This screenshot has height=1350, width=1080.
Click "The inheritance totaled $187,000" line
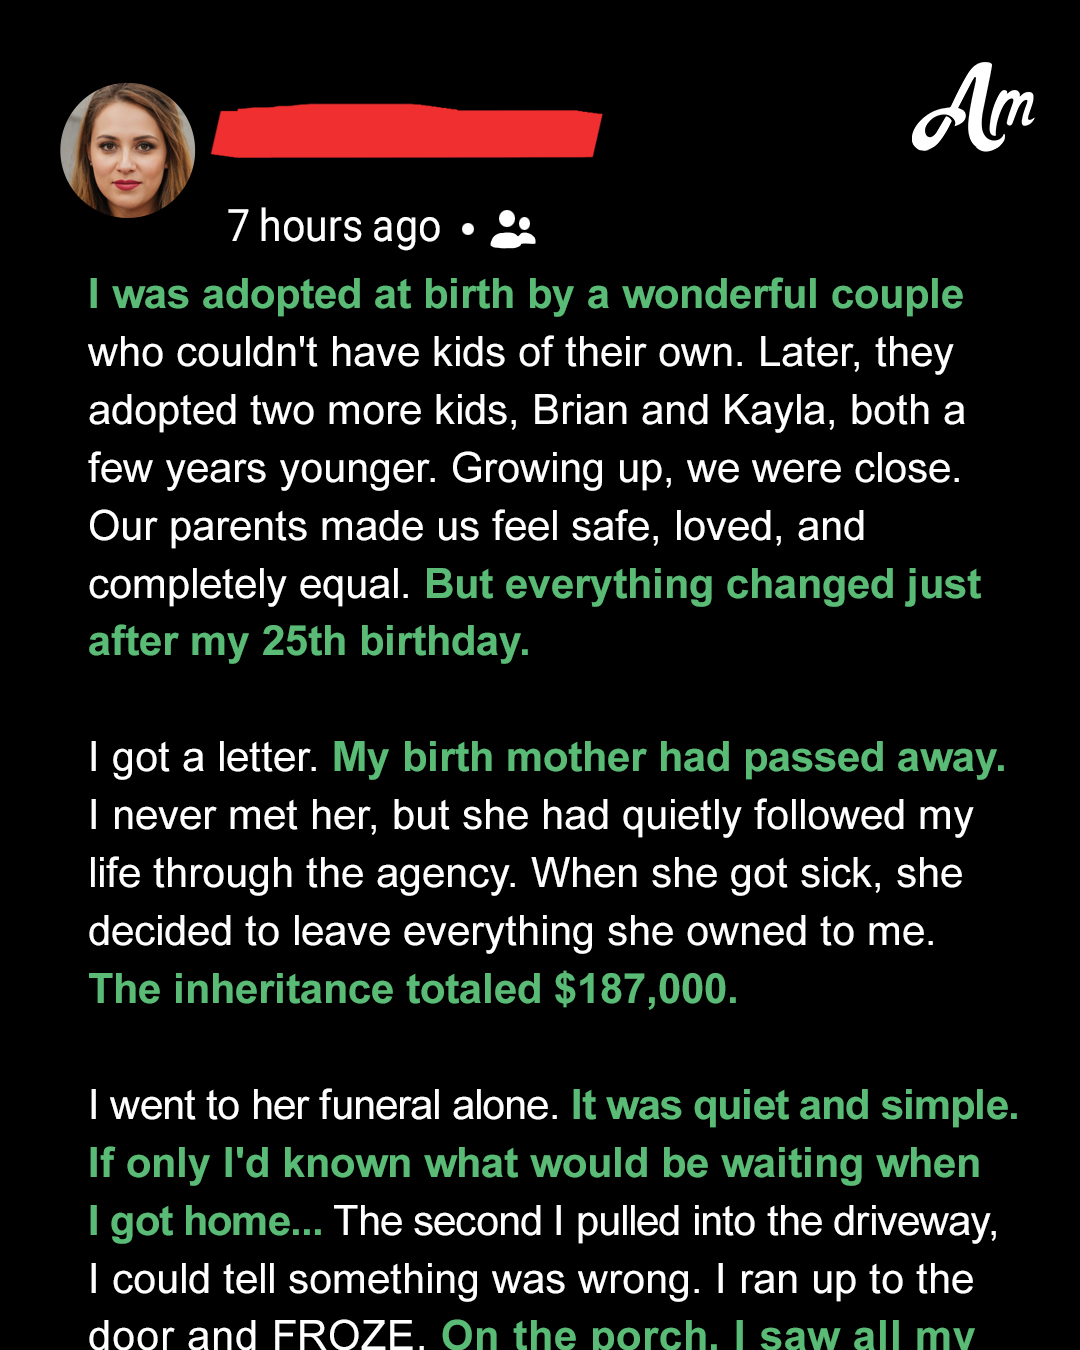pos(413,990)
